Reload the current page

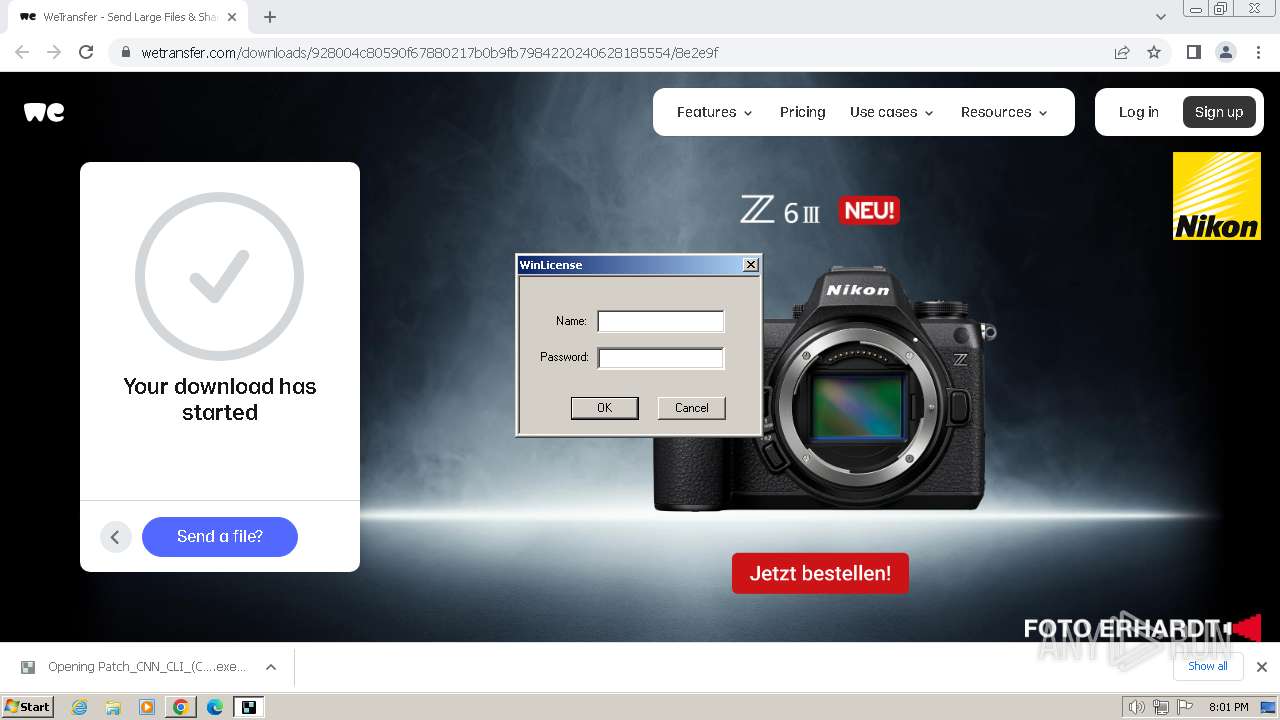coord(86,52)
